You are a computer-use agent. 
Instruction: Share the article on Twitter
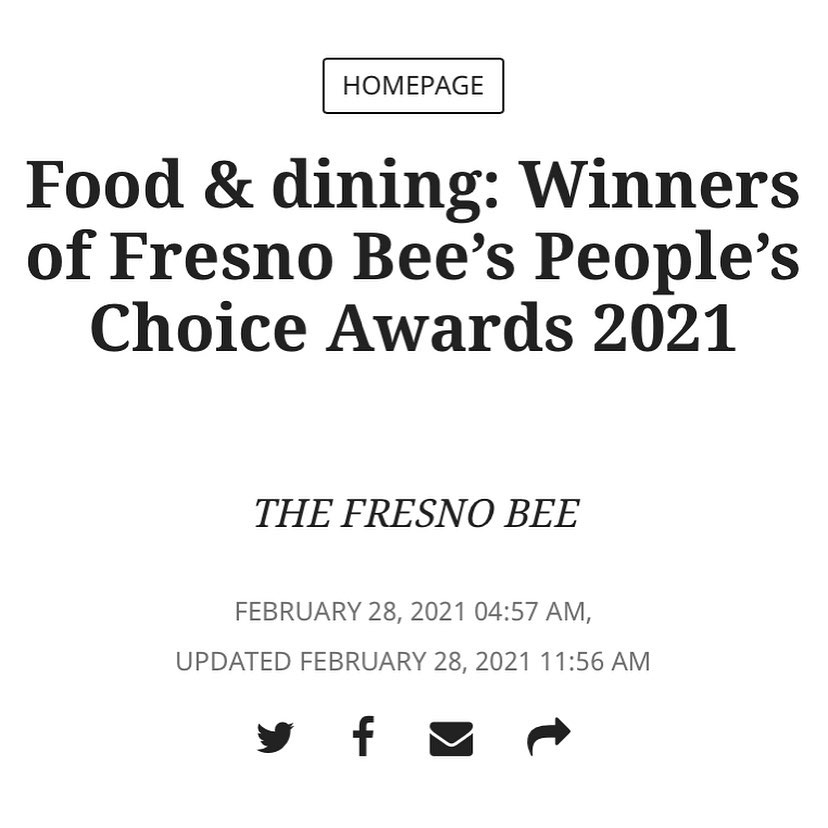point(275,737)
